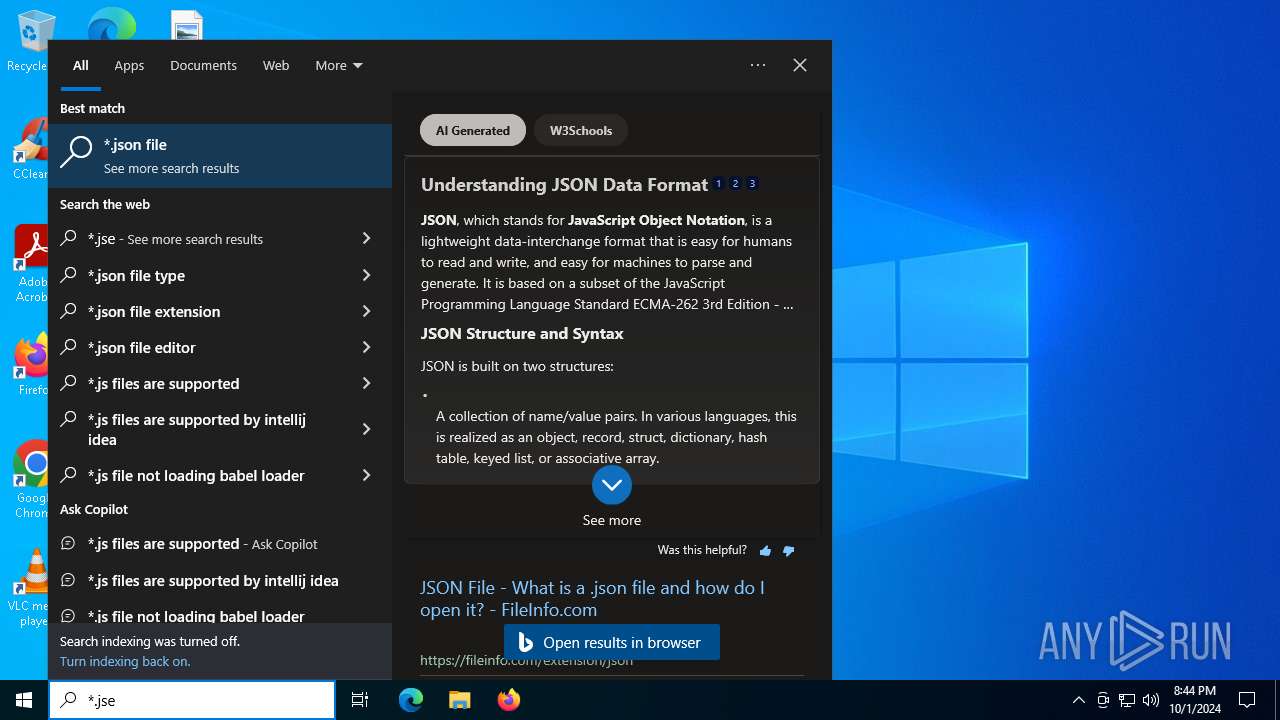1280x720 pixels.
Task: Expand arrow for *.jse search result
Action: coord(366,239)
